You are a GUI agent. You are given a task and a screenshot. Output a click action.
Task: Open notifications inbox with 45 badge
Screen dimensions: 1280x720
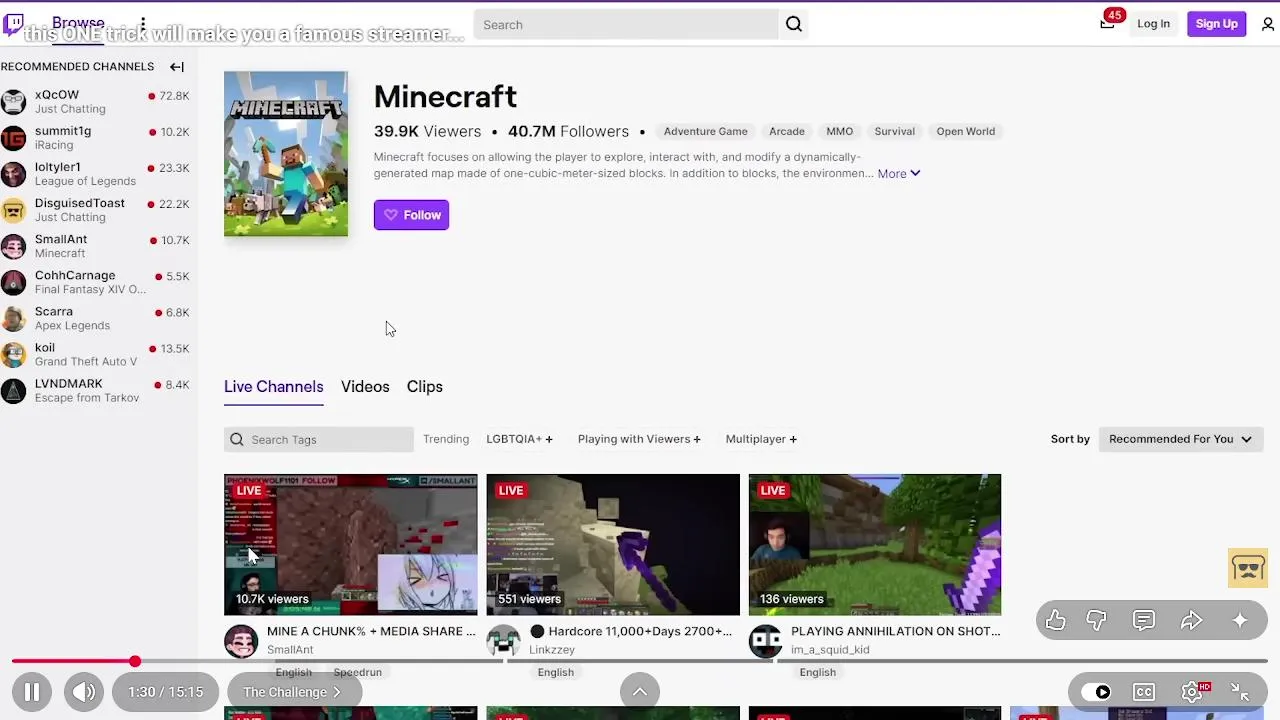pyautogui.click(x=1107, y=23)
